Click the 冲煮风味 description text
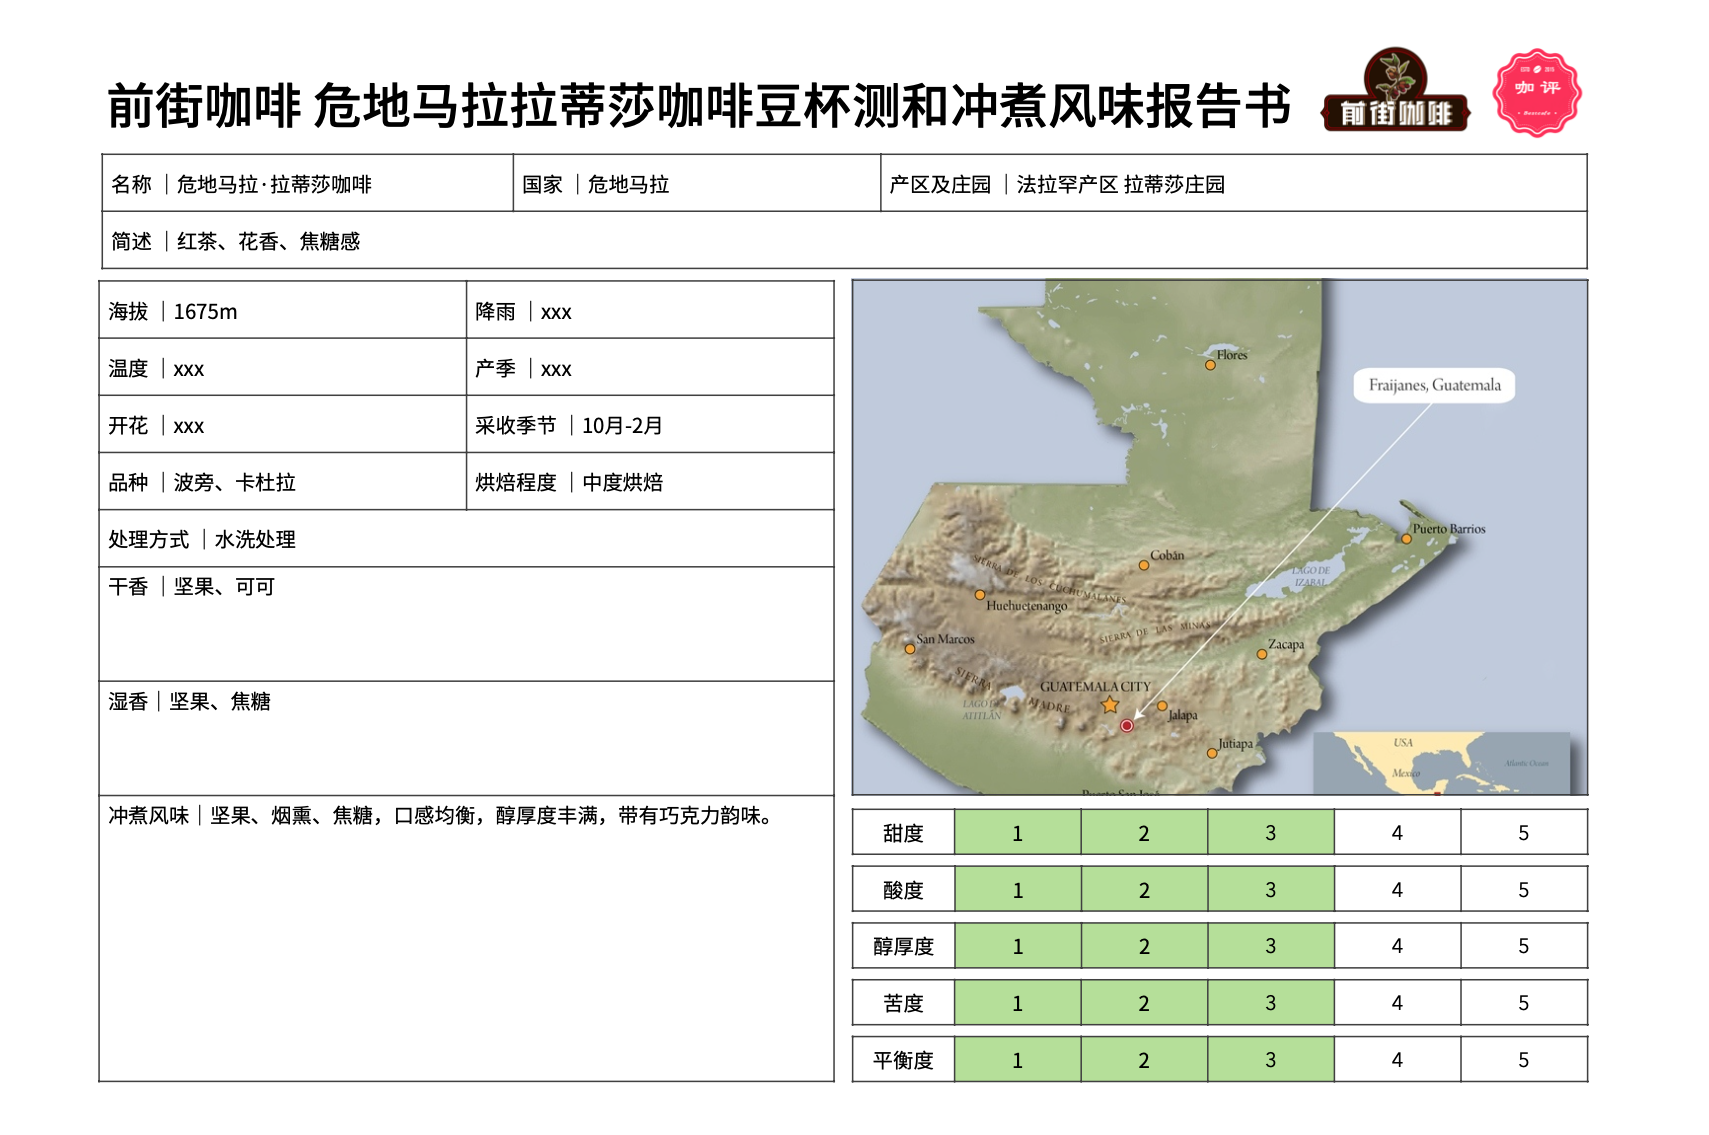The image size is (1709, 1135). [441, 816]
